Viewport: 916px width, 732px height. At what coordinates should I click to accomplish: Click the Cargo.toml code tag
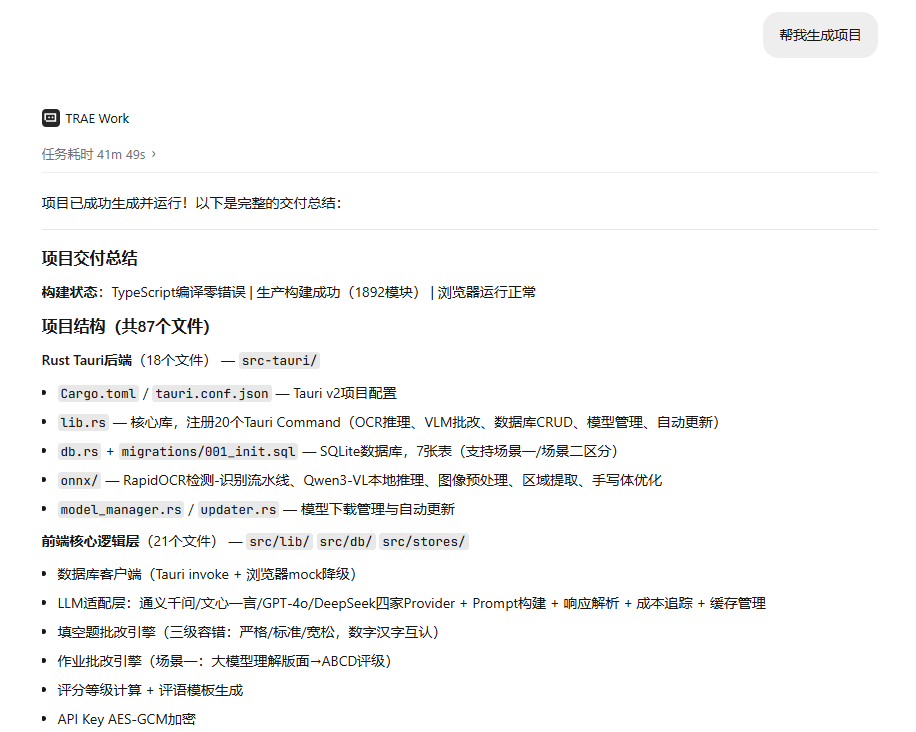98,394
